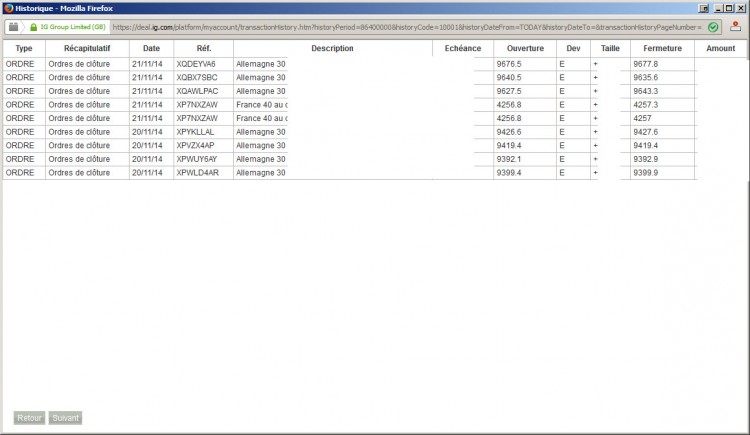Click the Type column header

(x=24, y=48)
